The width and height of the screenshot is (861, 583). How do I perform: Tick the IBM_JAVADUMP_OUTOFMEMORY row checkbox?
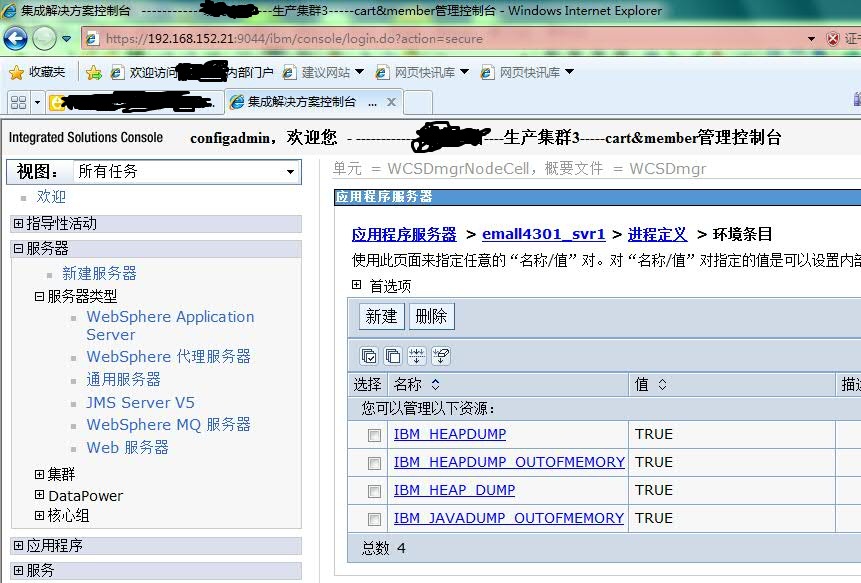click(x=374, y=519)
